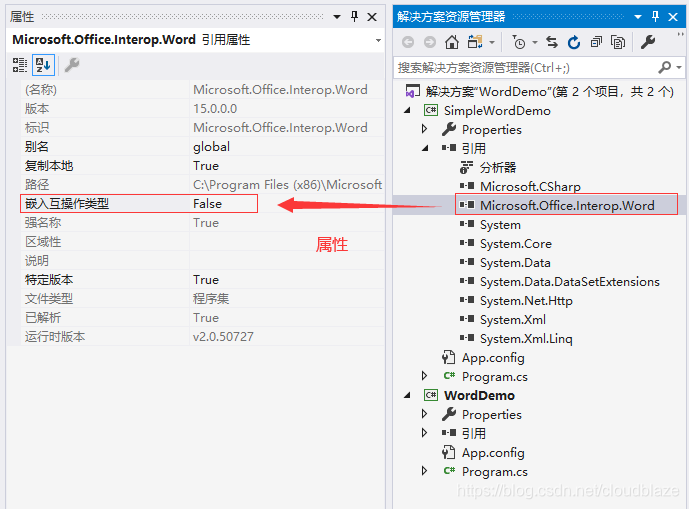Image resolution: width=689 pixels, height=509 pixels.
Task: Select the Microsoft.Office.Interop.Word reference
Action: tap(567, 206)
